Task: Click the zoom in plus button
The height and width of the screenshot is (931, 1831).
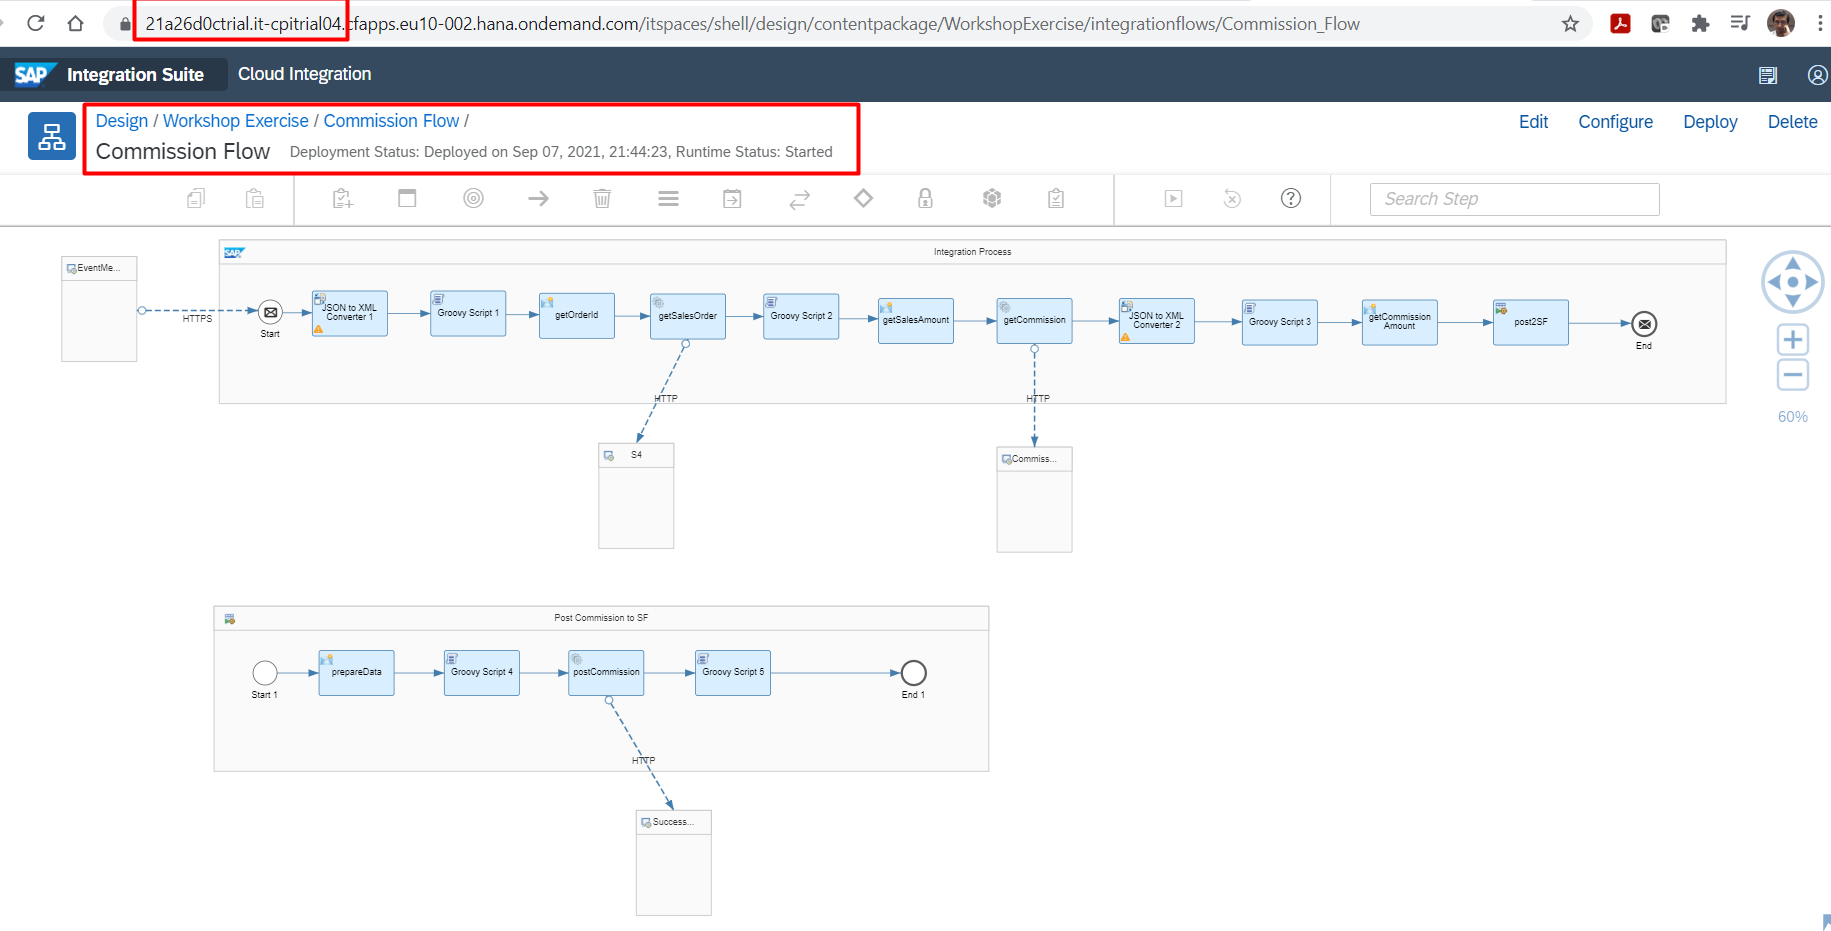Action: coord(1793,340)
